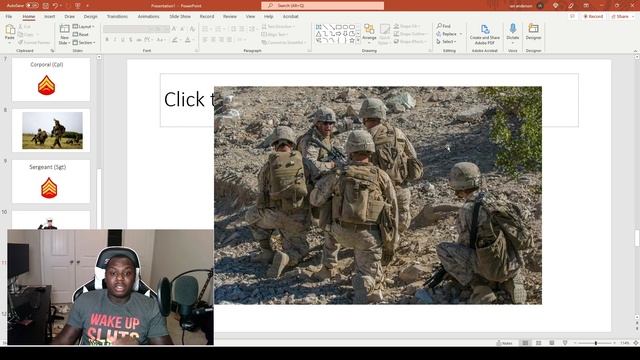This screenshot has width=640, height=360.
Task: Switch to the Slide Show tab
Action: coord(180,16)
